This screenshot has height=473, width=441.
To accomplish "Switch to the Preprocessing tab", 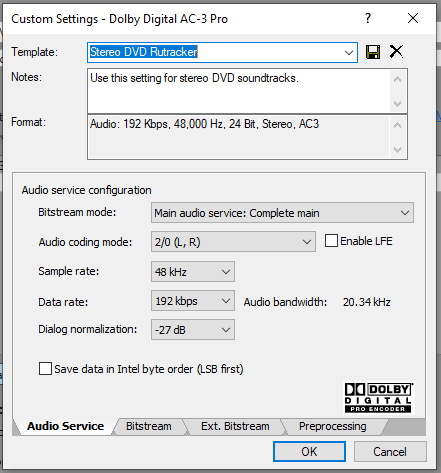I will pos(332,426).
